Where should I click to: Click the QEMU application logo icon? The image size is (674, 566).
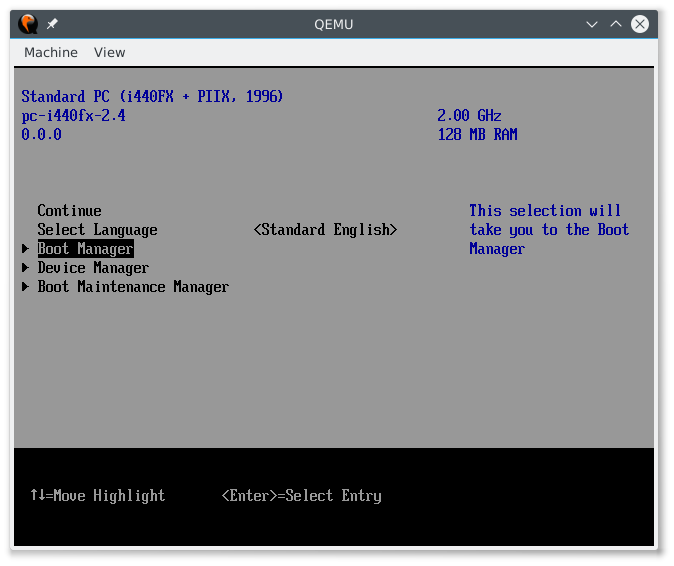pos(28,24)
